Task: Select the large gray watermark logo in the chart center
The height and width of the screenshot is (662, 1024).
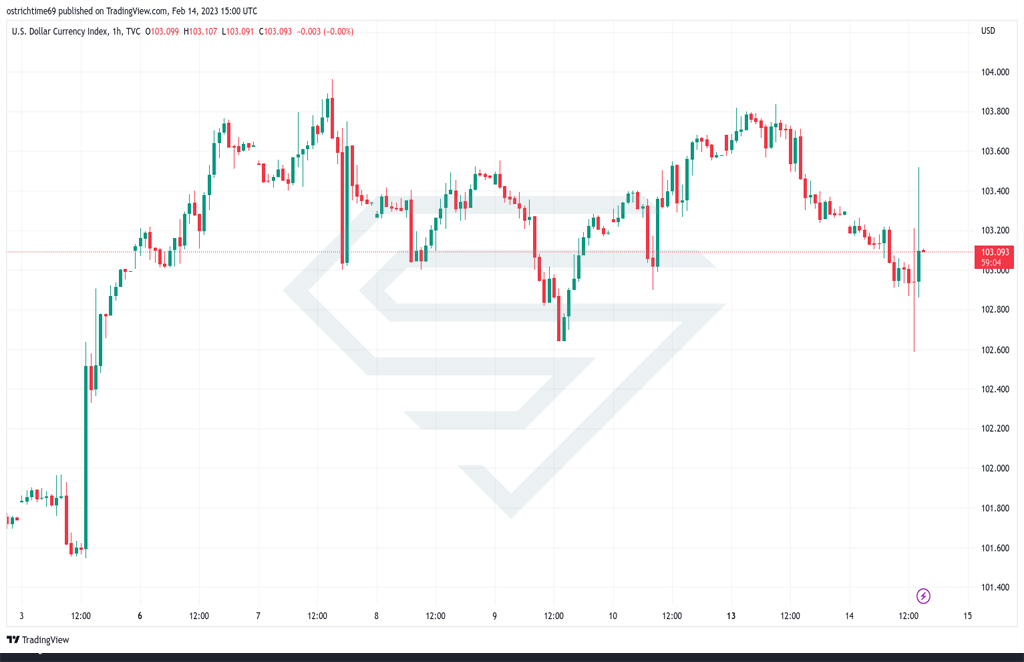Action: click(505, 356)
